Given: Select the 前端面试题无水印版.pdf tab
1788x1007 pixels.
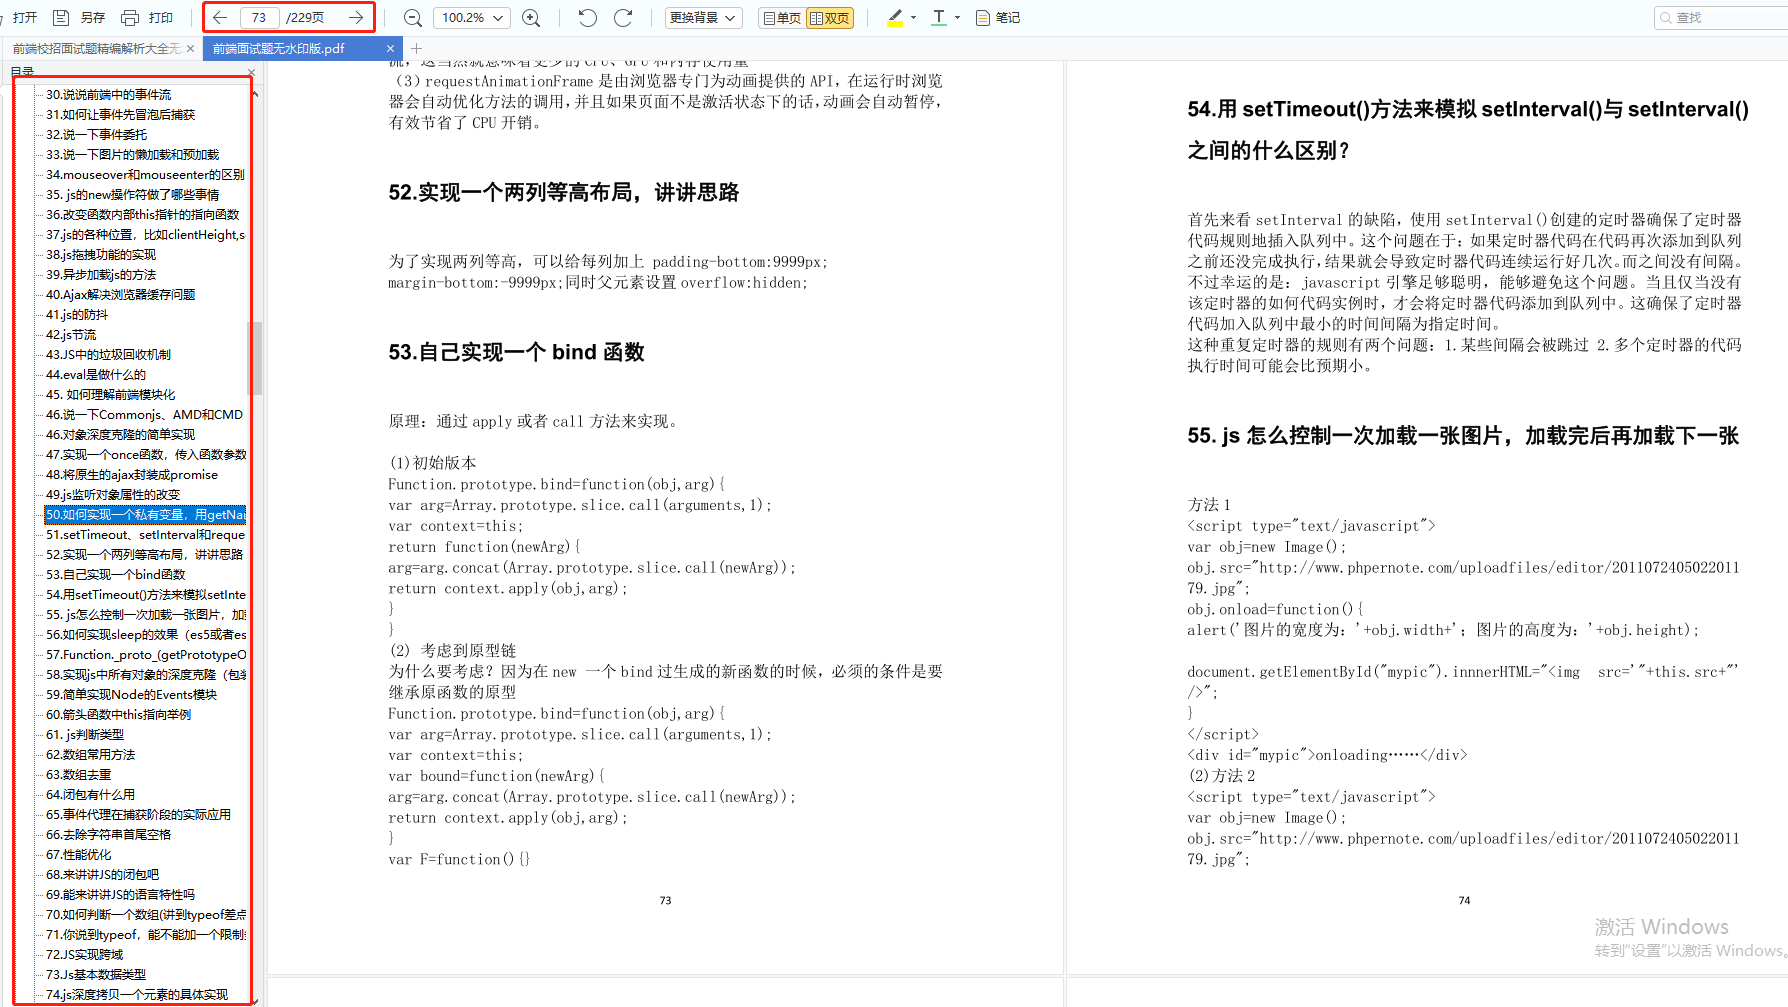Looking at the screenshot, I should [280, 47].
